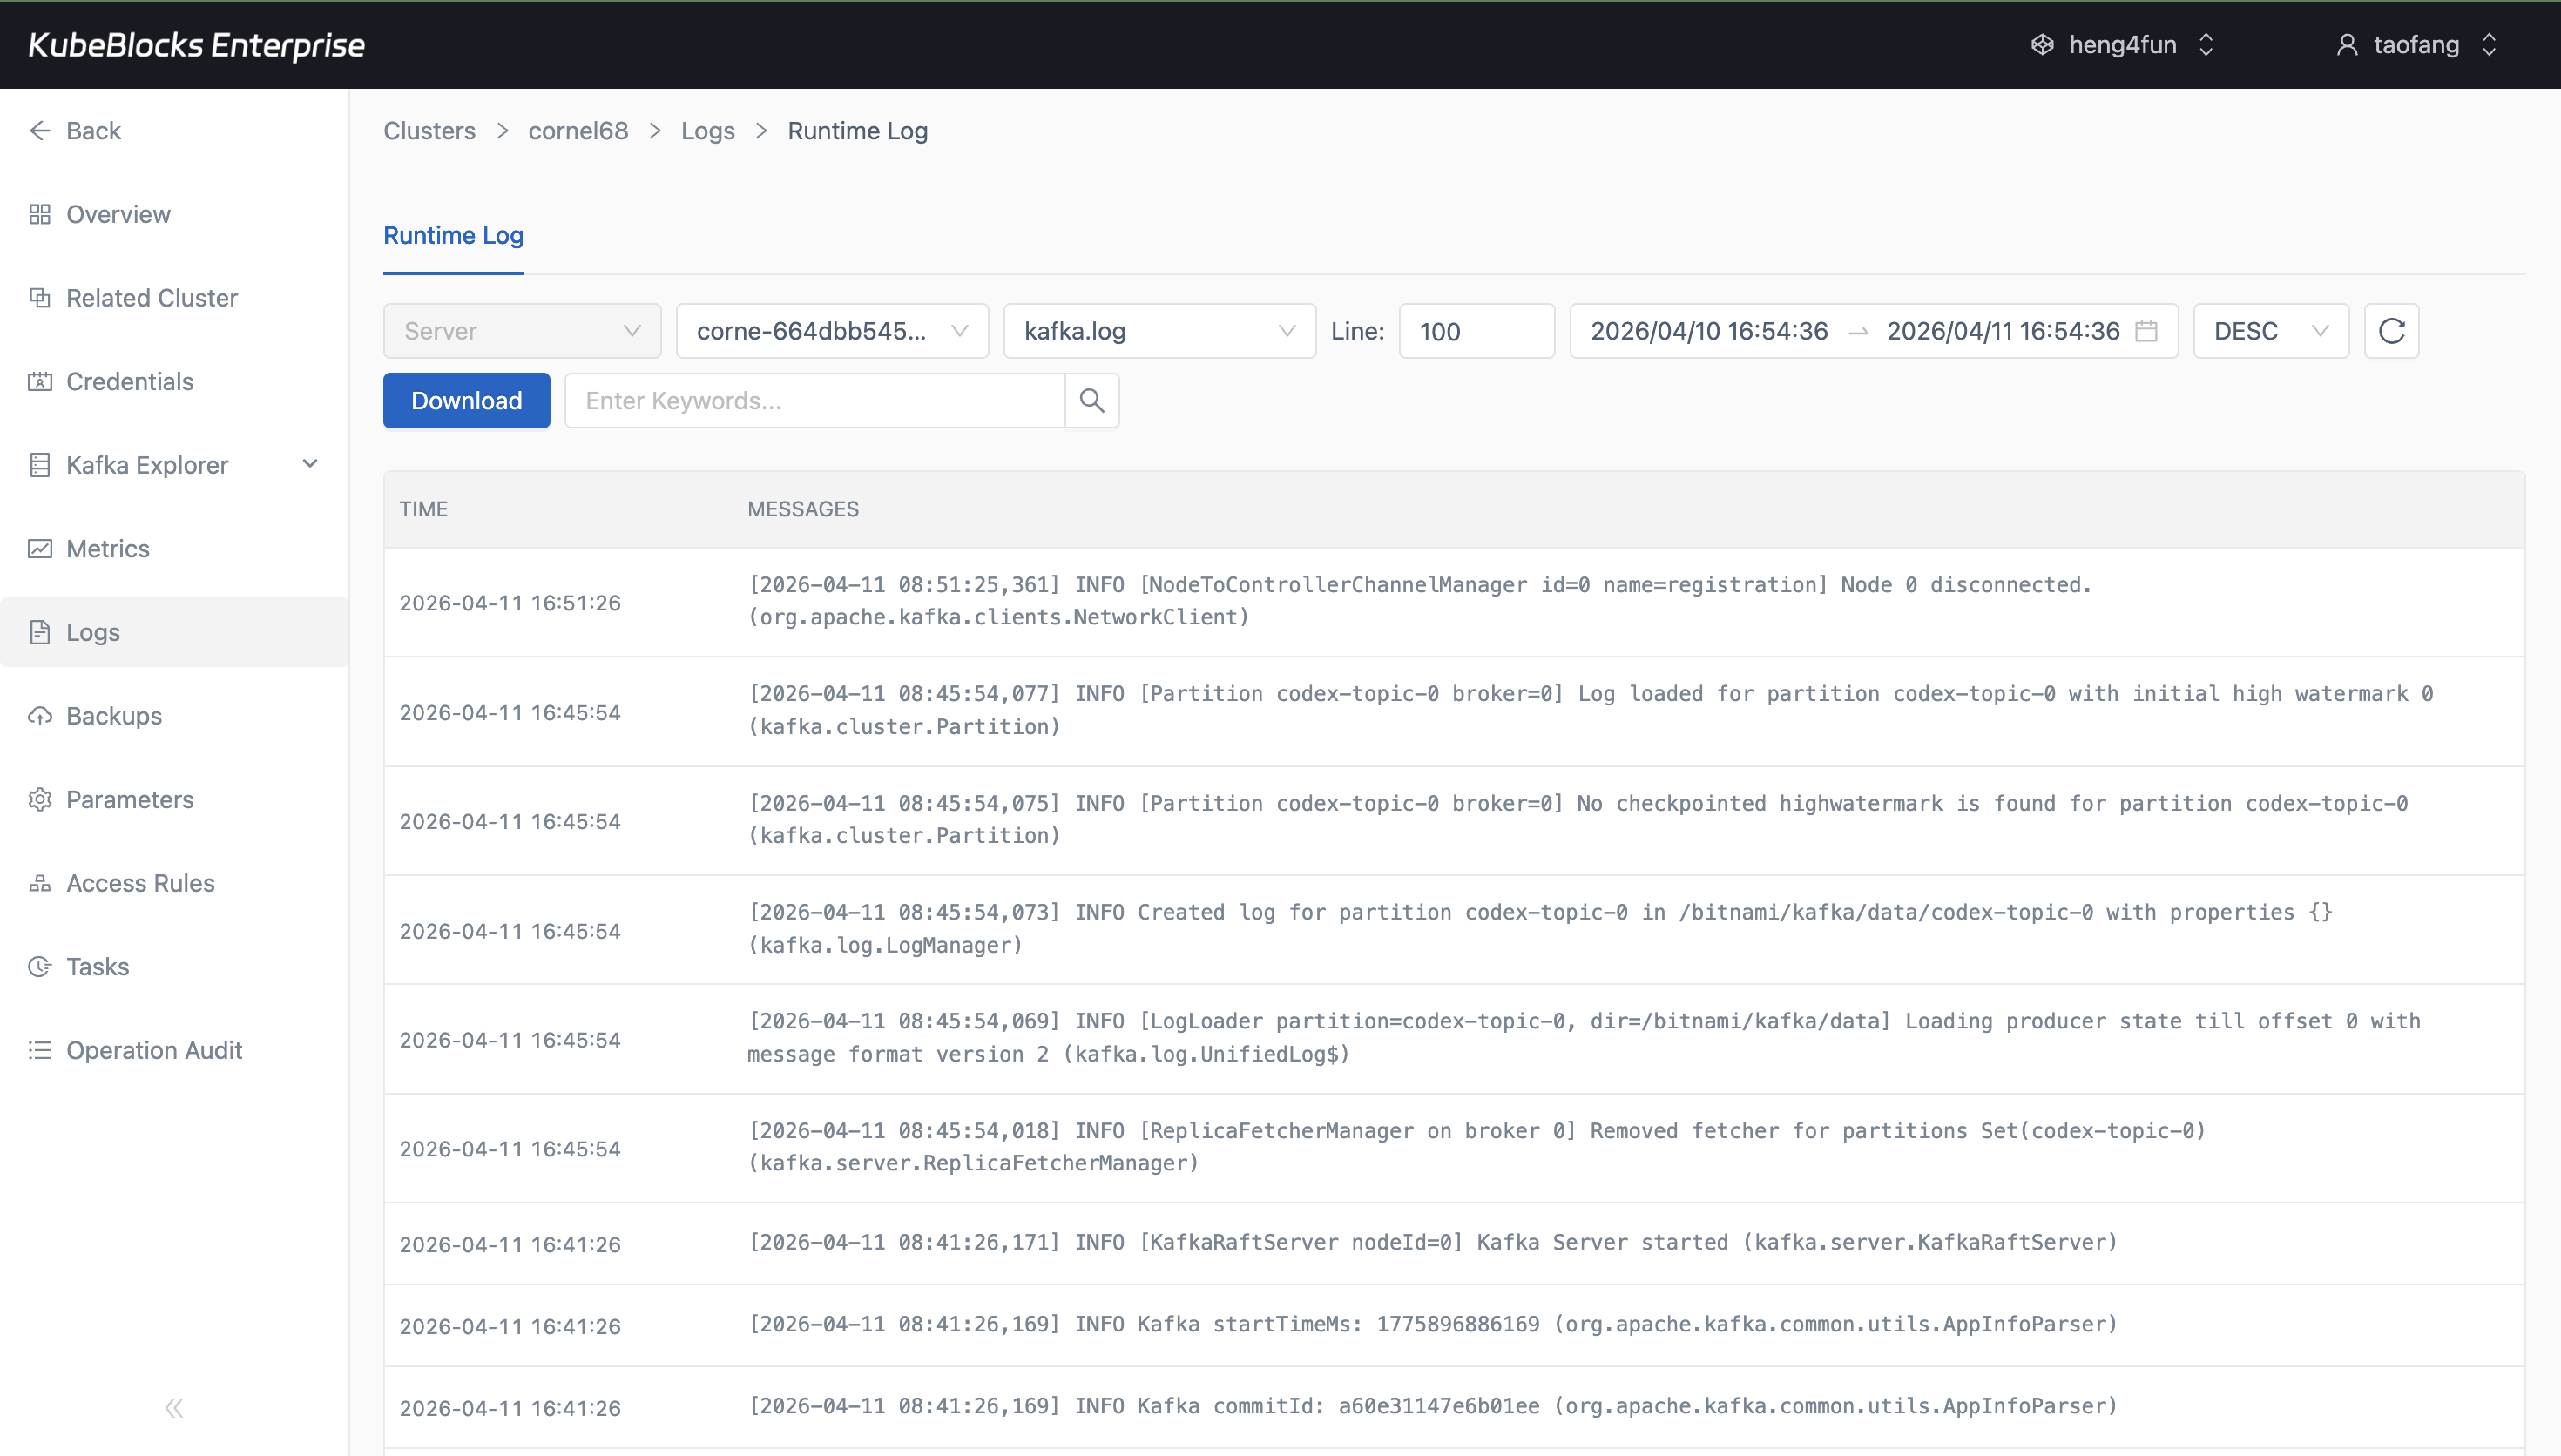Click the Metrics chart icon

tap(40, 548)
